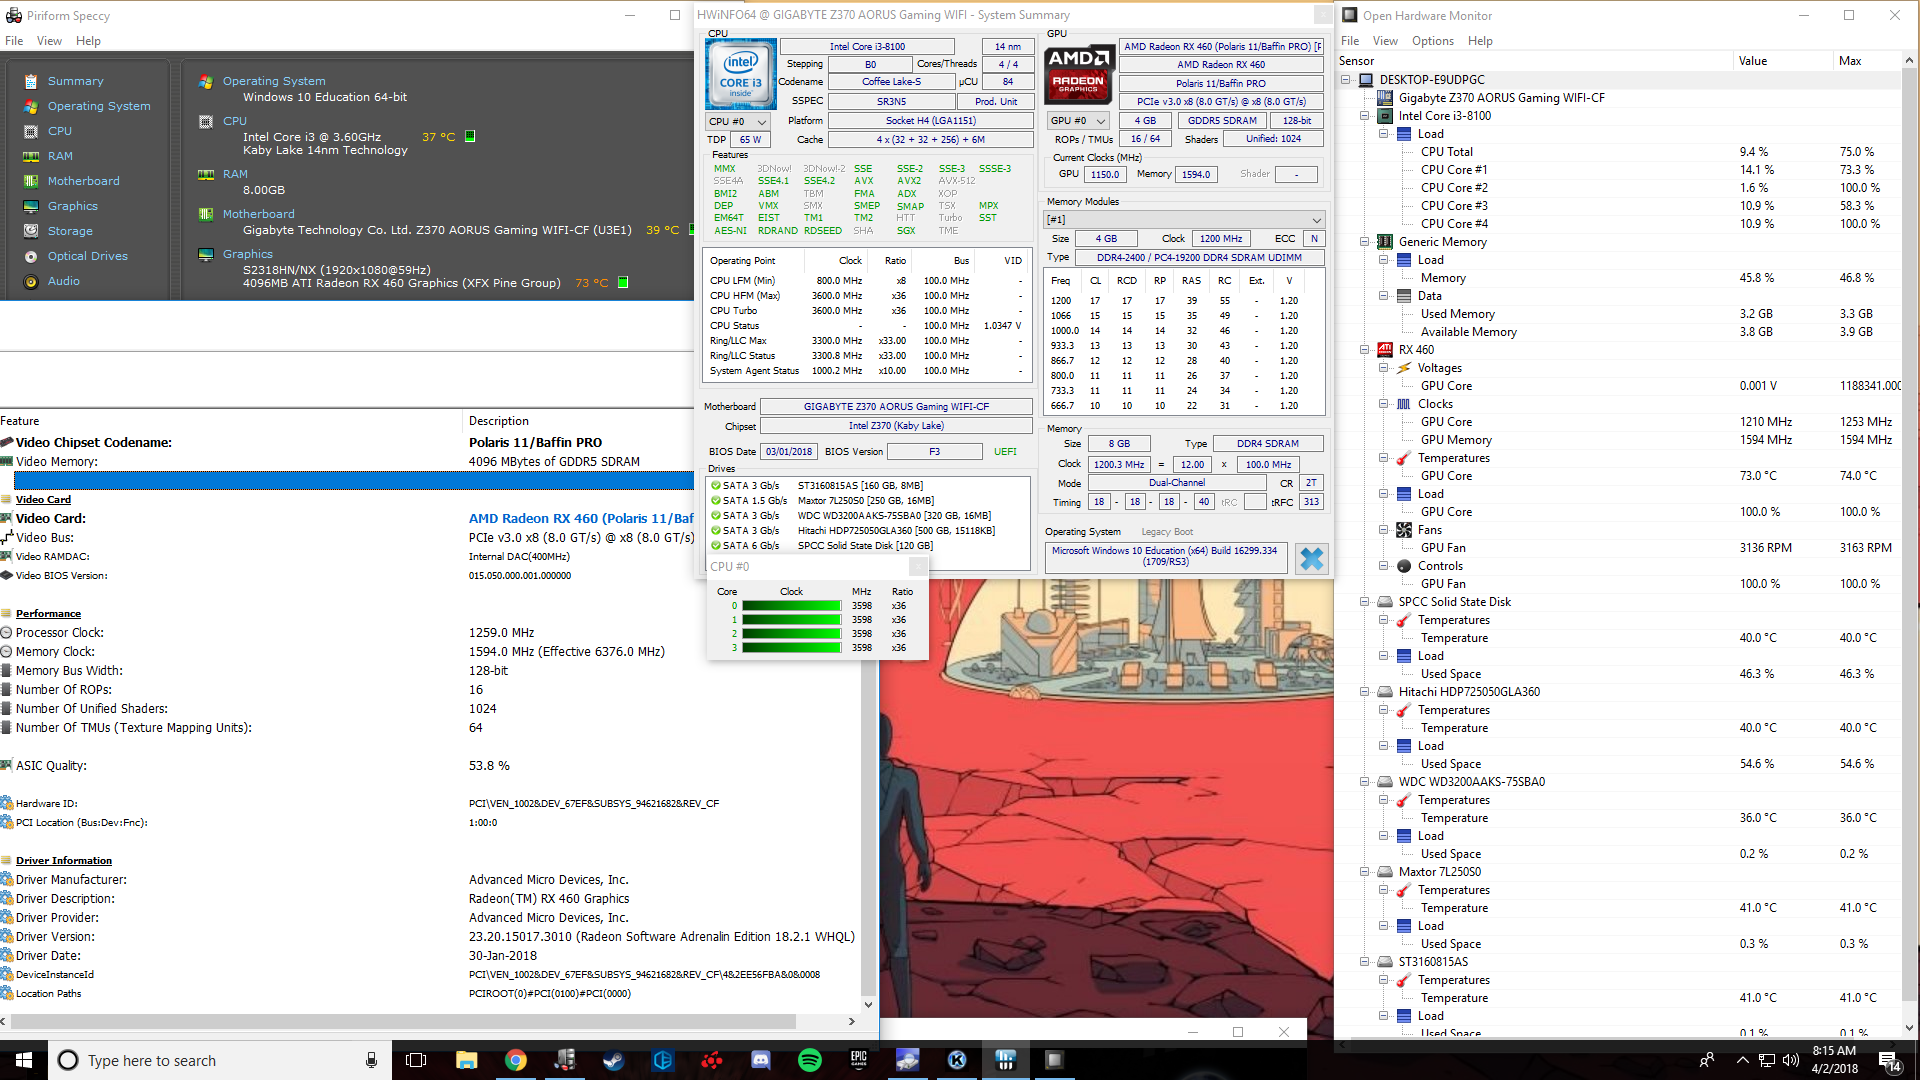
Task: Click the AMD Radeon RX 460 Video Card link
Action: (x=581, y=518)
